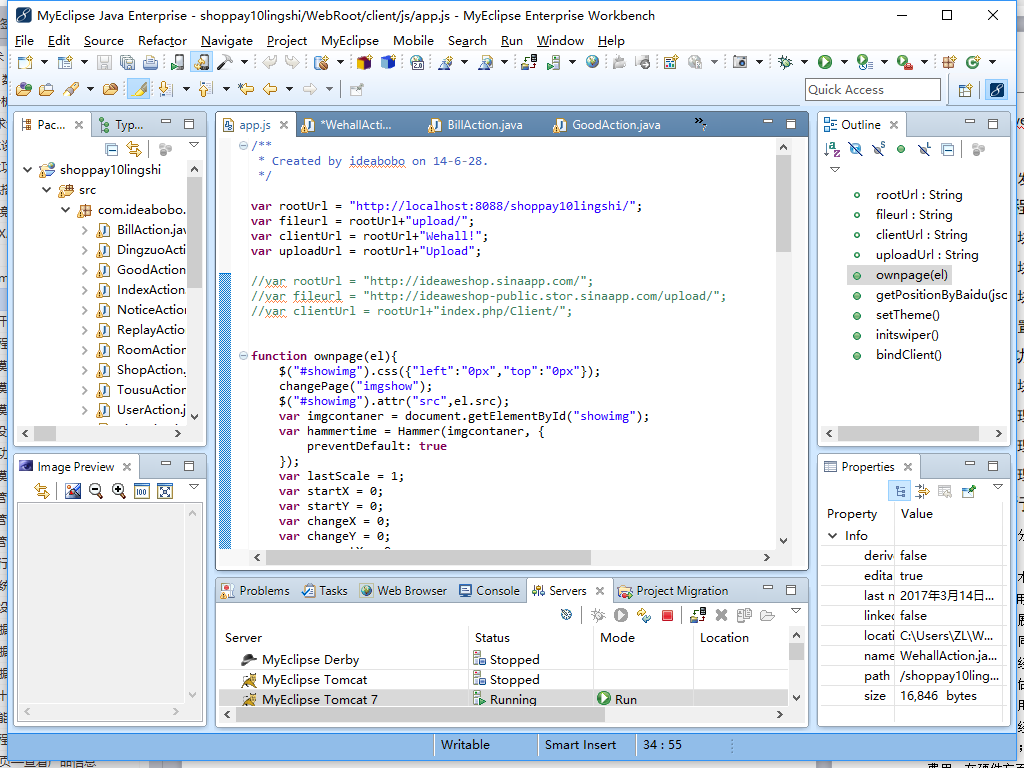Stop the server using the red stop icon
The width and height of the screenshot is (1024, 768).
[667, 616]
